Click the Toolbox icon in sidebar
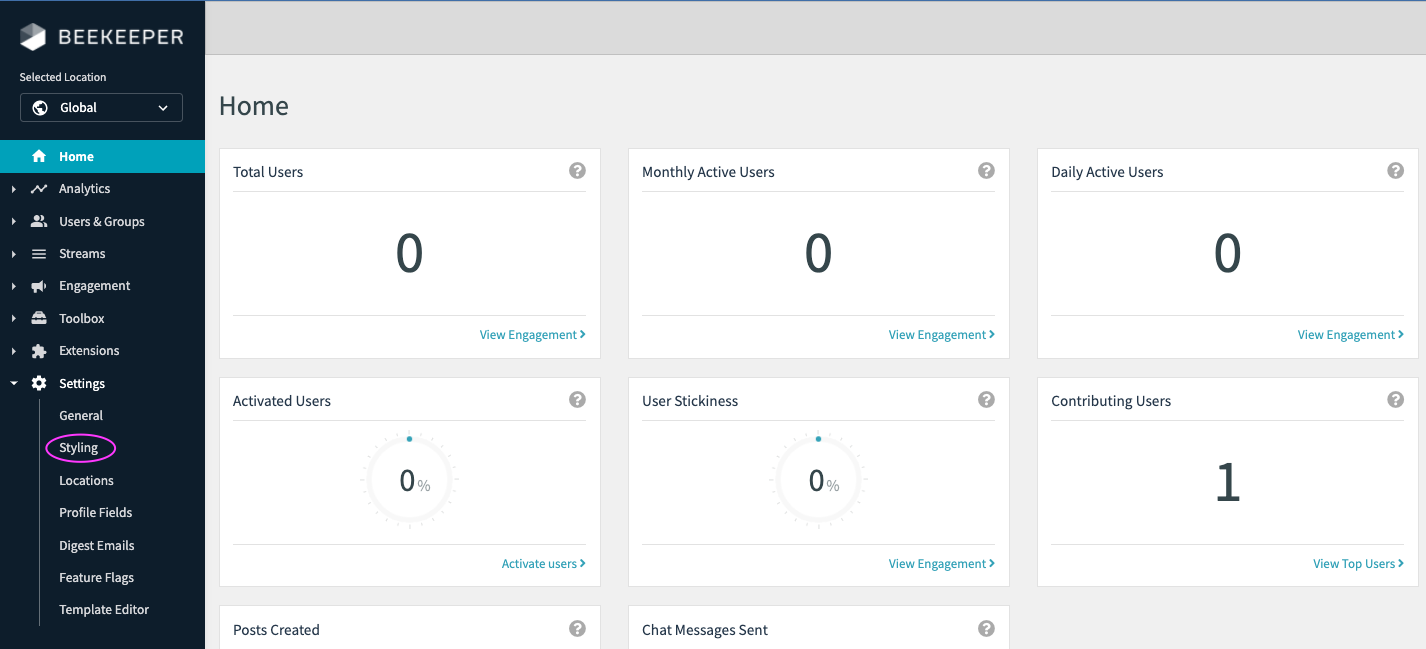This screenshot has height=649, width=1426. point(39,318)
